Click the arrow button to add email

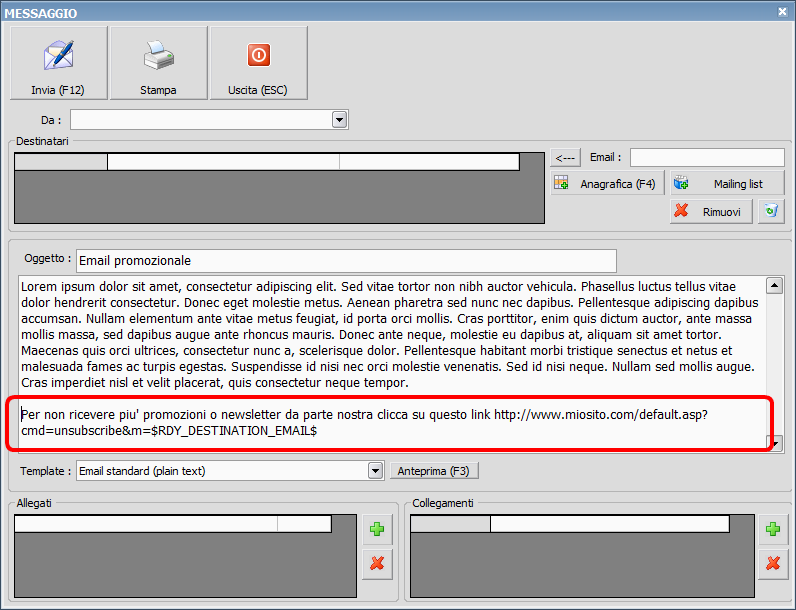click(565, 157)
